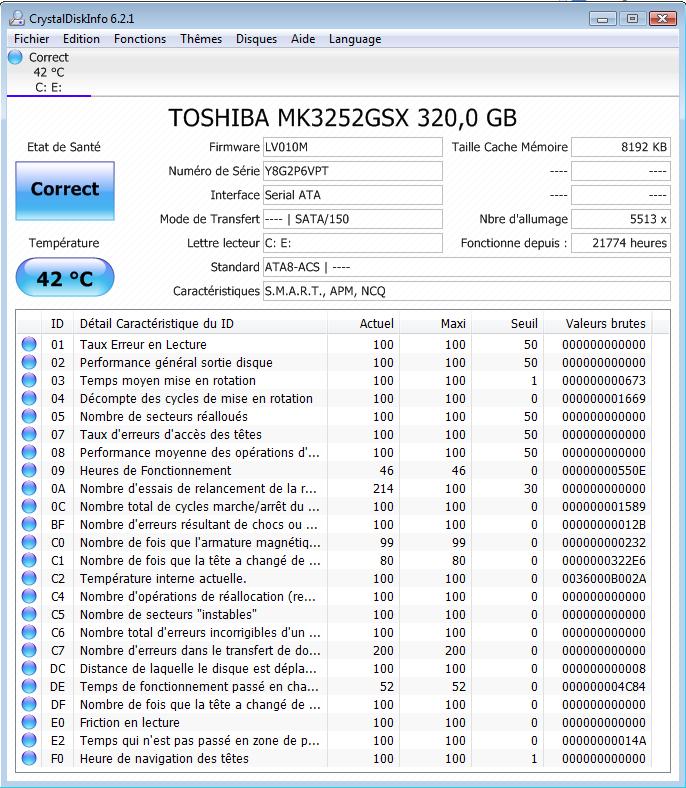Open the Edition menu
The image size is (686, 788).
point(81,39)
